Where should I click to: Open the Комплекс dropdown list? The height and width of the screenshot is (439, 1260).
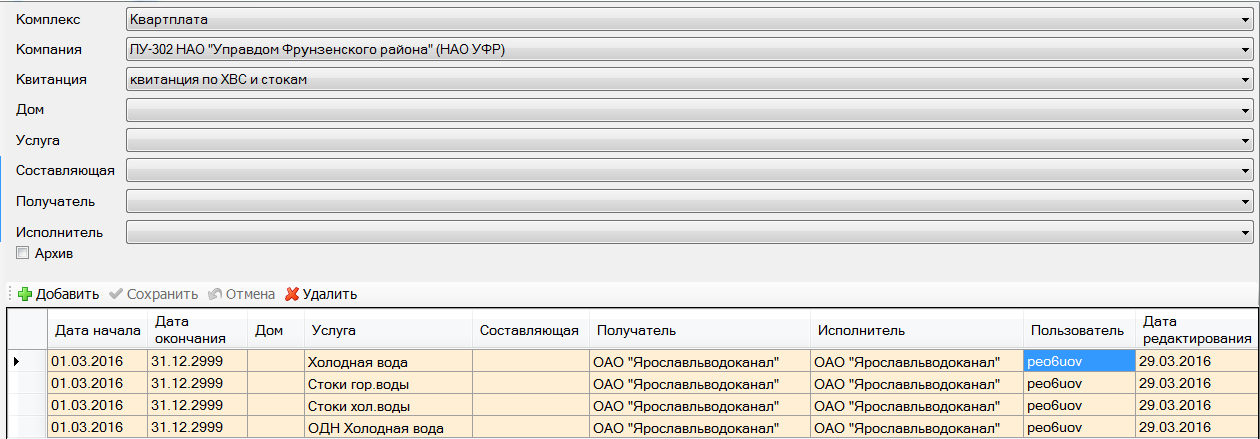(1246, 19)
